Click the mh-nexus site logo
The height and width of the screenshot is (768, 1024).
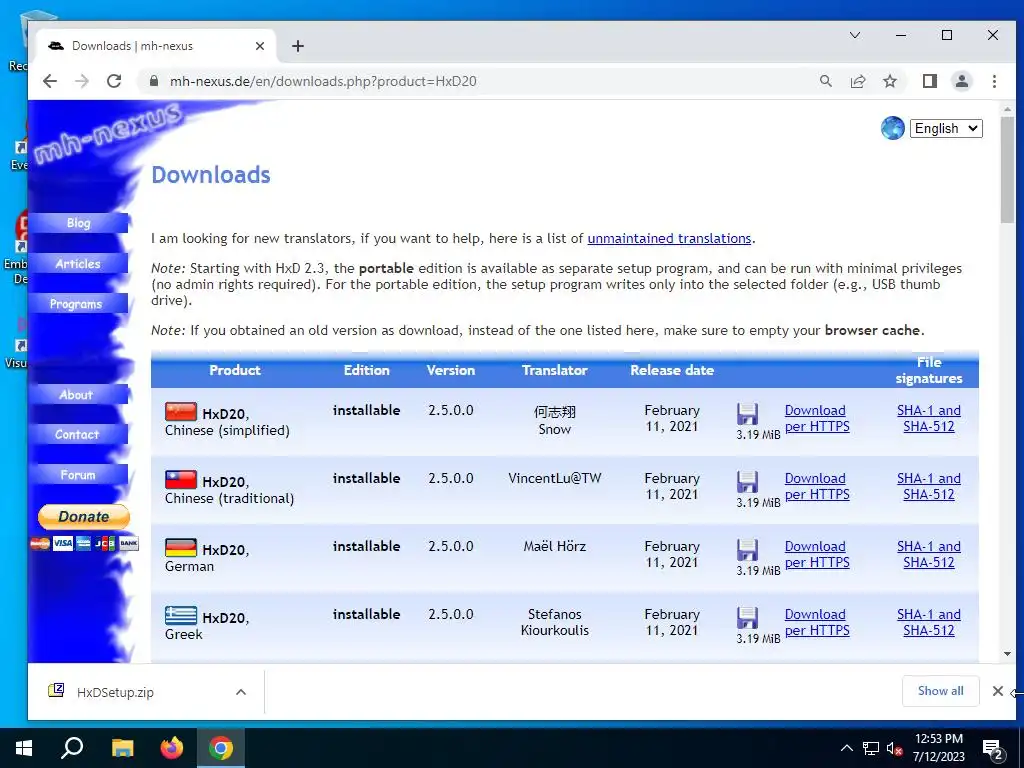(108, 133)
